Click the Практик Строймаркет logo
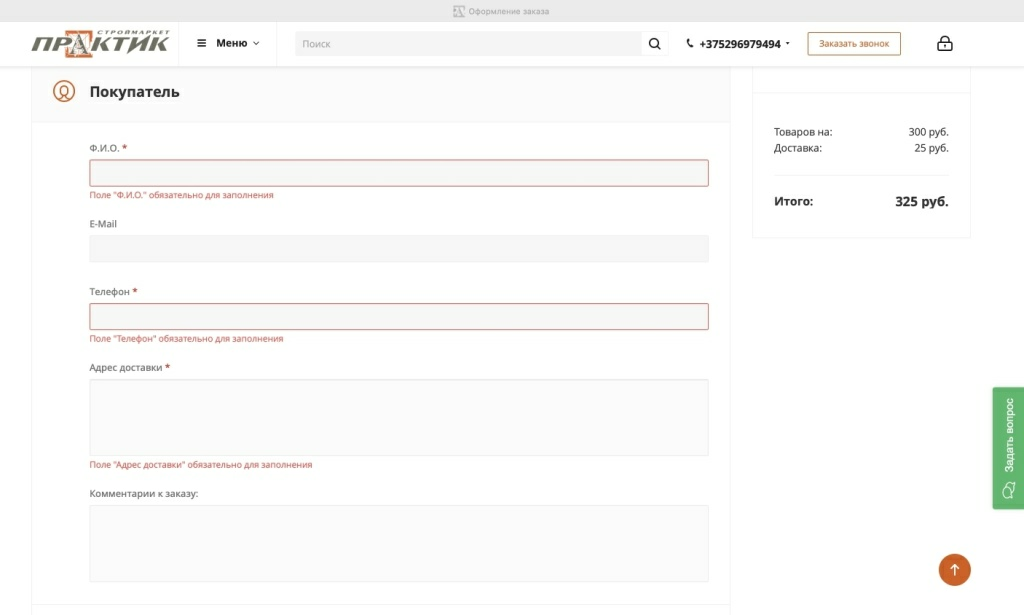This screenshot has height=615, width=1024. (100, 43)
